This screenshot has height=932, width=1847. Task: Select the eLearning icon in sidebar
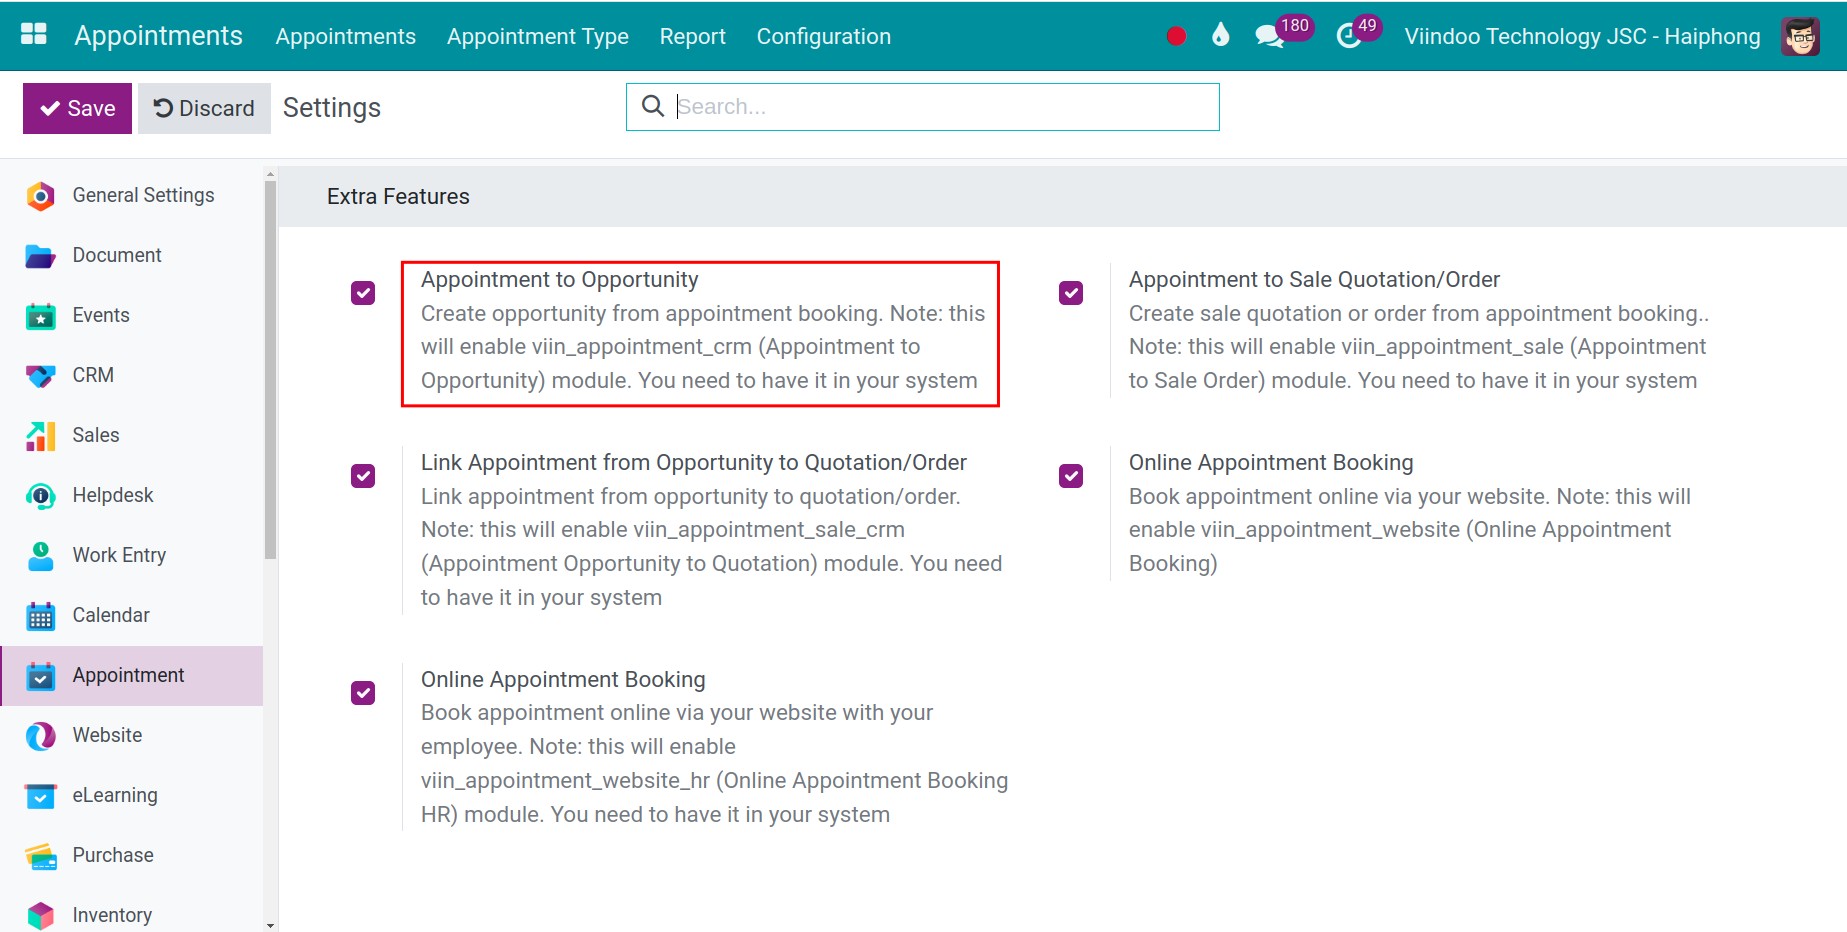pos(40,796)
